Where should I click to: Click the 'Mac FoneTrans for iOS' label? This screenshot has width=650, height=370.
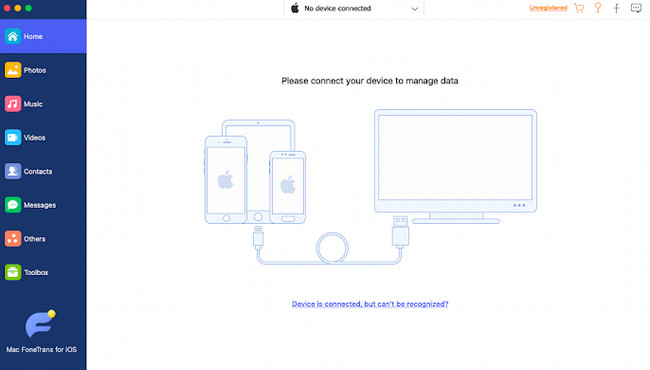pyautogui.click(x=41, y=349)
